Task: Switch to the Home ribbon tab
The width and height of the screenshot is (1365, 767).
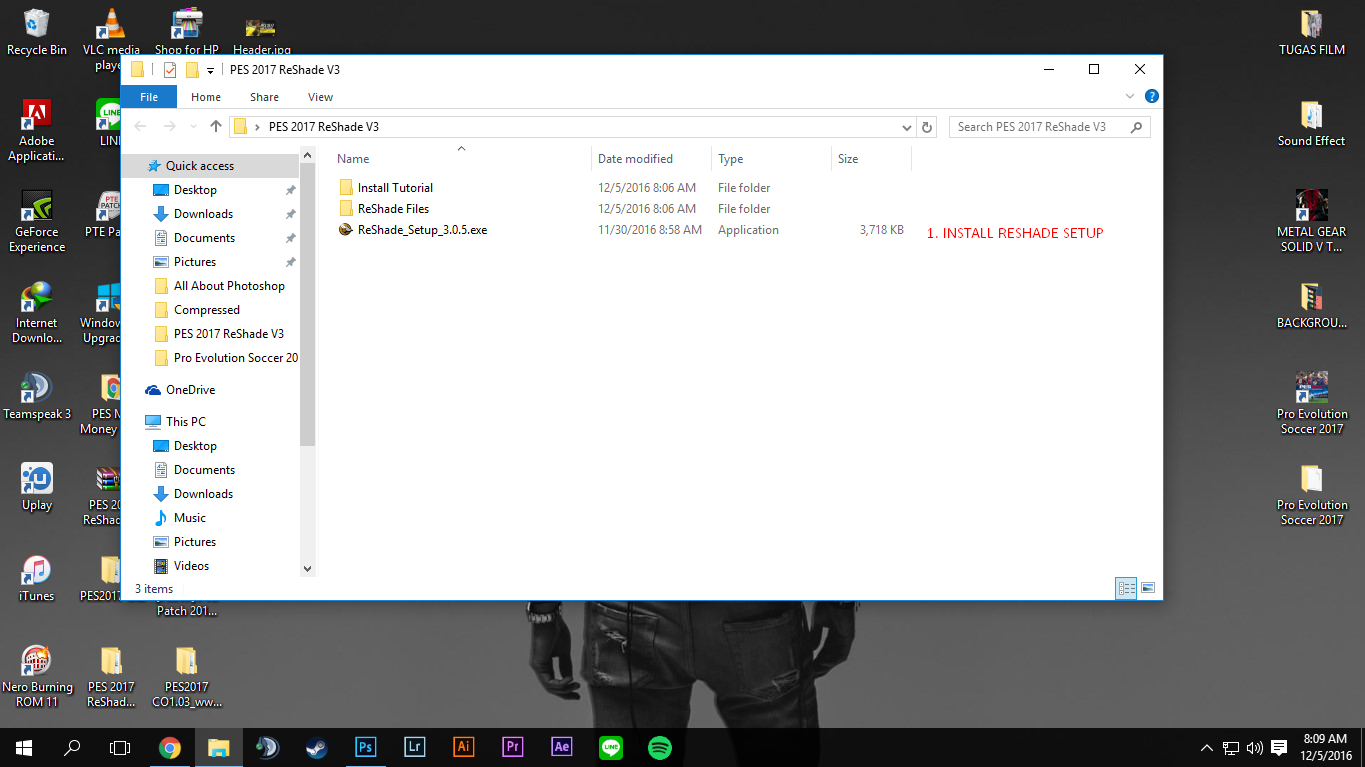Action: tap(206, 97)
